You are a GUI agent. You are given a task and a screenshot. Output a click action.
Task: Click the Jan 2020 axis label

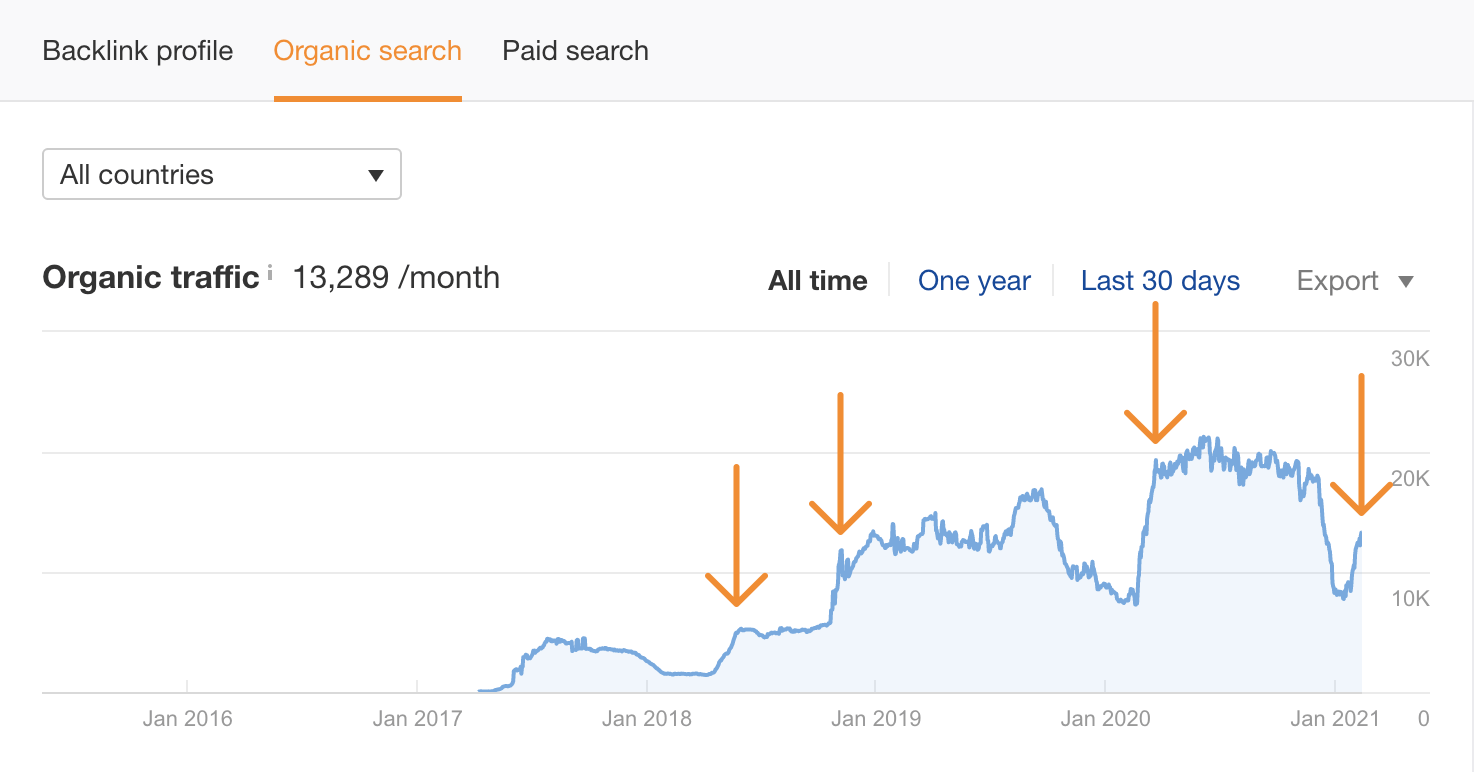click(x=1106, y=718)
